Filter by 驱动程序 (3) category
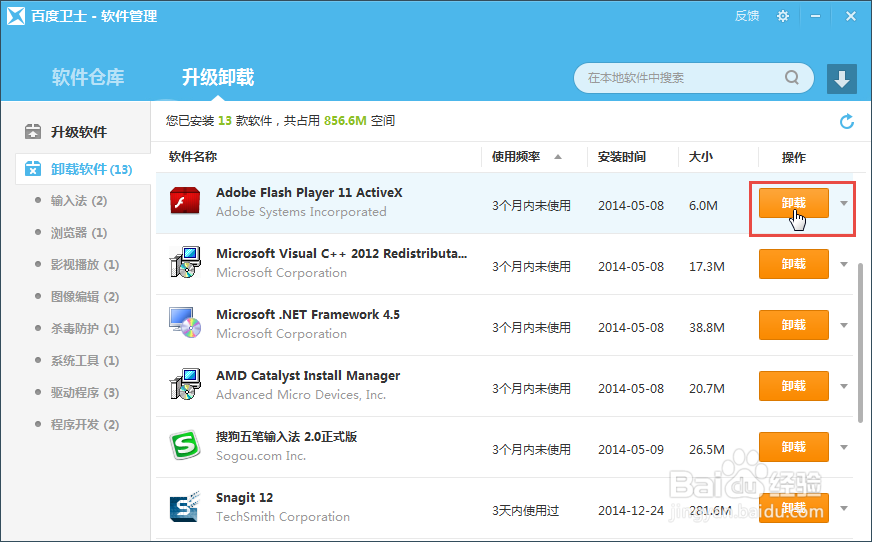 (x=85, y=392)
